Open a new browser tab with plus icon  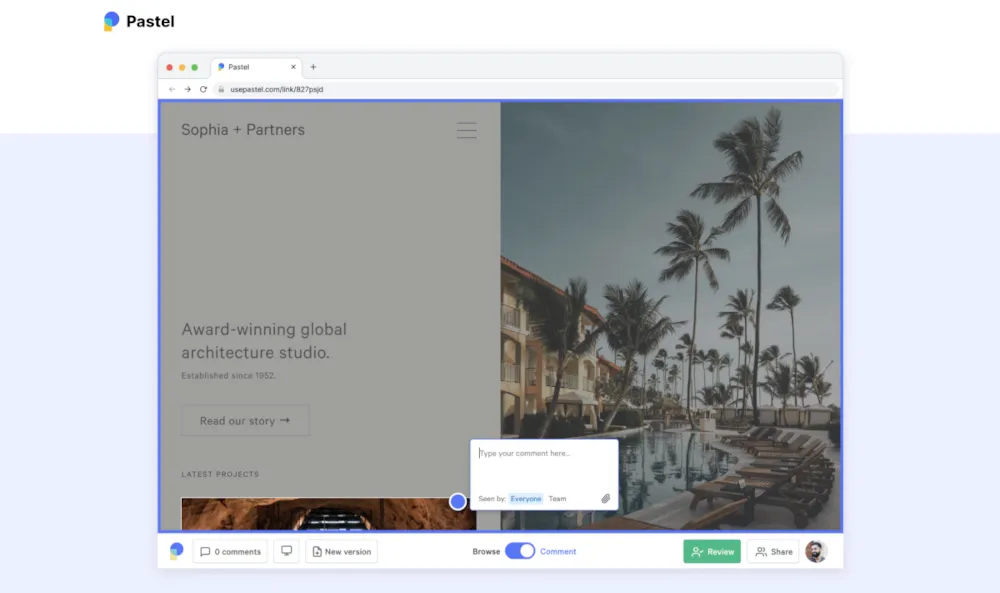coord(313,67)
